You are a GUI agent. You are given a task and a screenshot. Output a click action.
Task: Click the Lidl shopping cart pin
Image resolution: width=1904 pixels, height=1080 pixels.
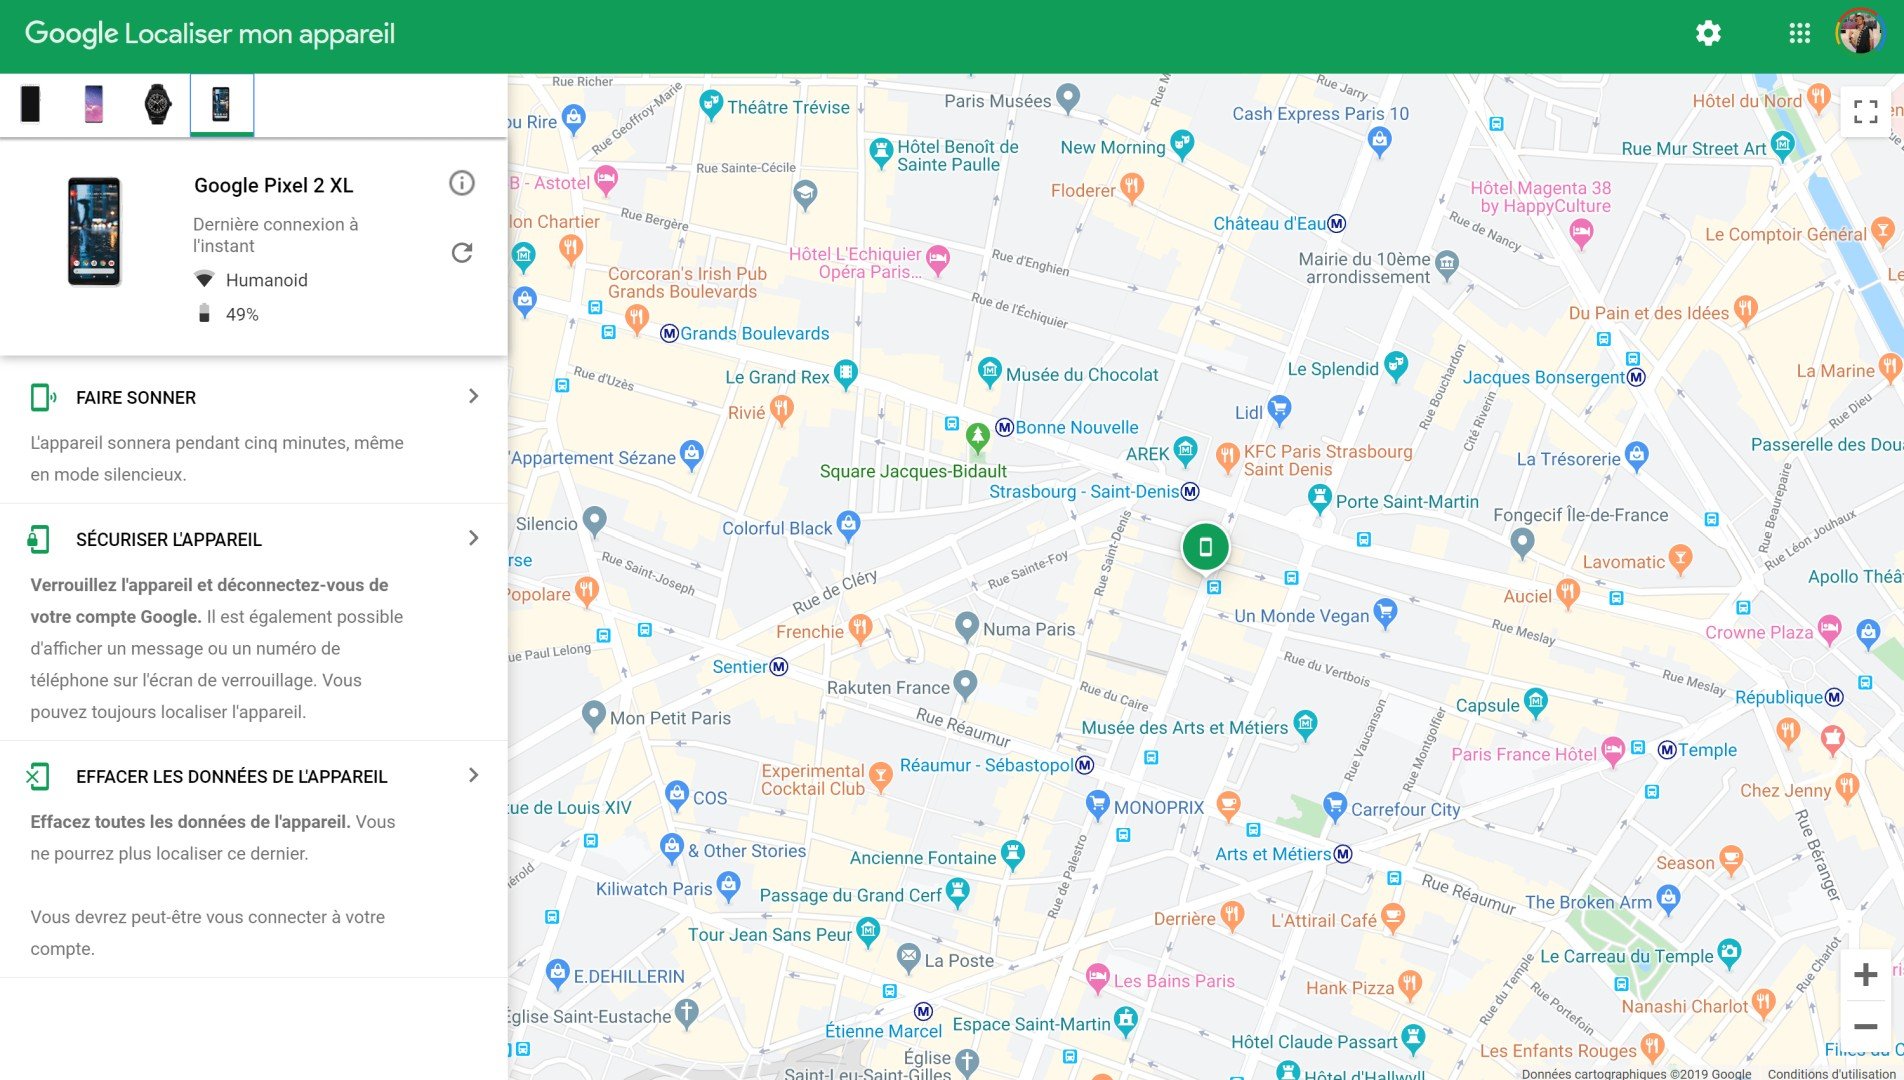coord(1279,408)
